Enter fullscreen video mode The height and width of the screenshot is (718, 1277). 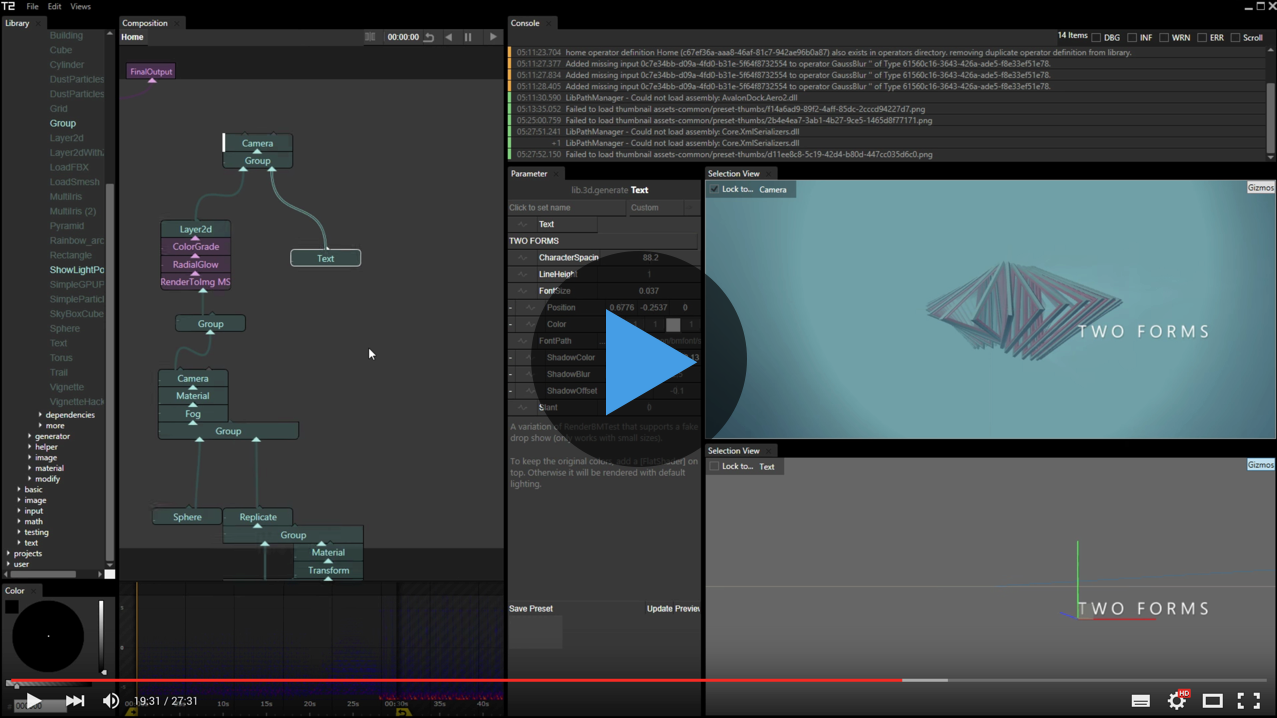tap(1248, 701)
